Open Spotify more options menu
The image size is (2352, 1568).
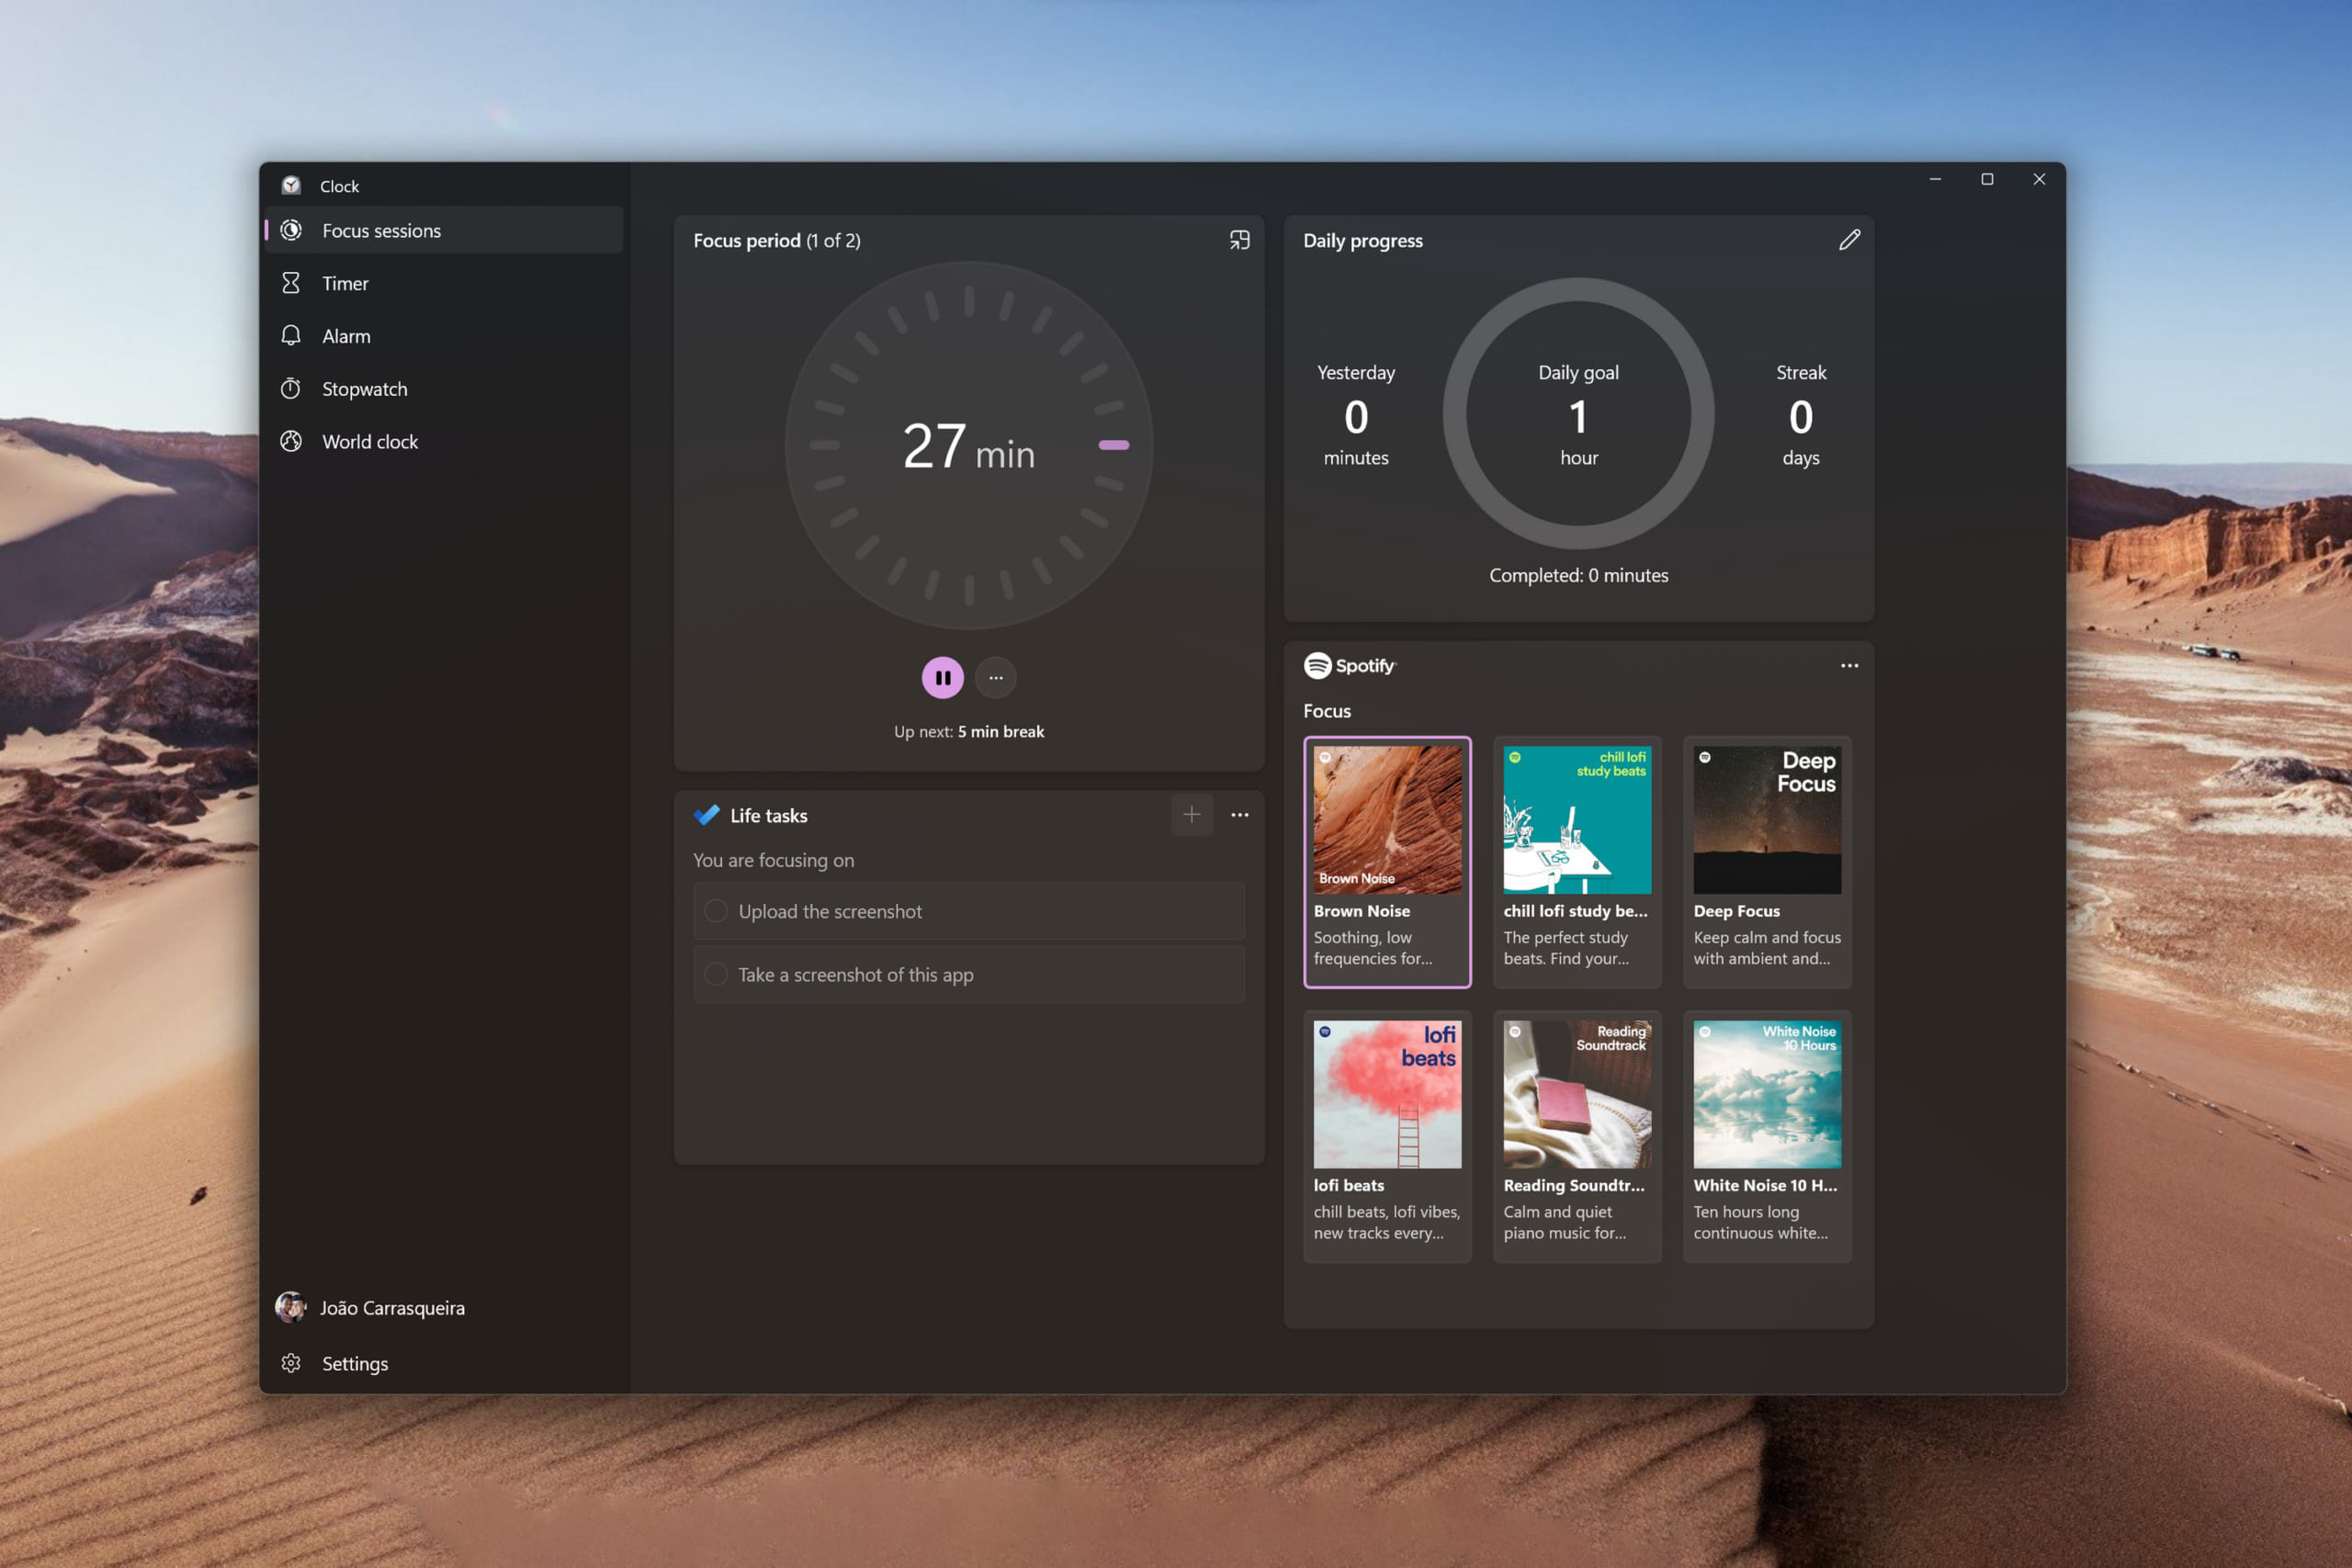(1849, 665)
